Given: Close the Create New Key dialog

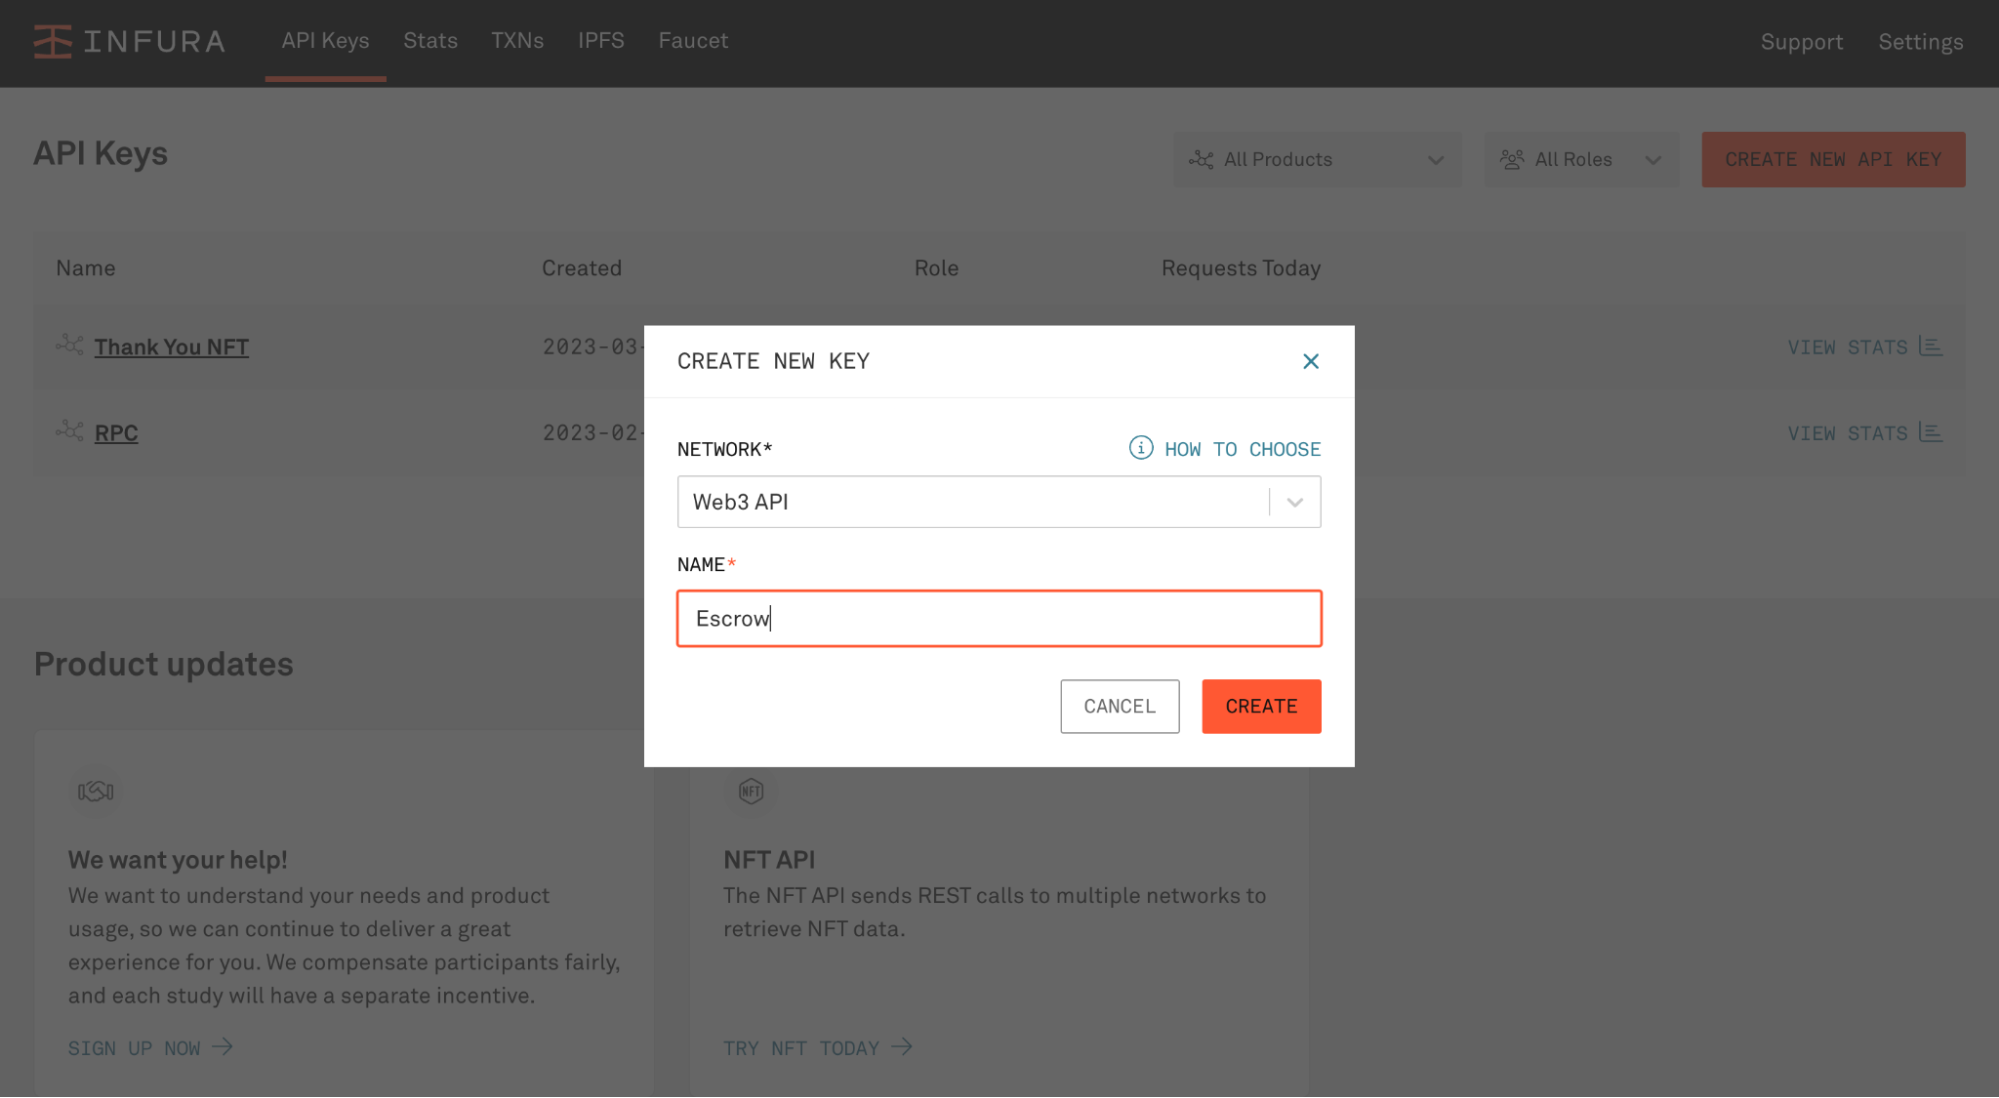Looking at the screenshot, I should click(1310, 361).
